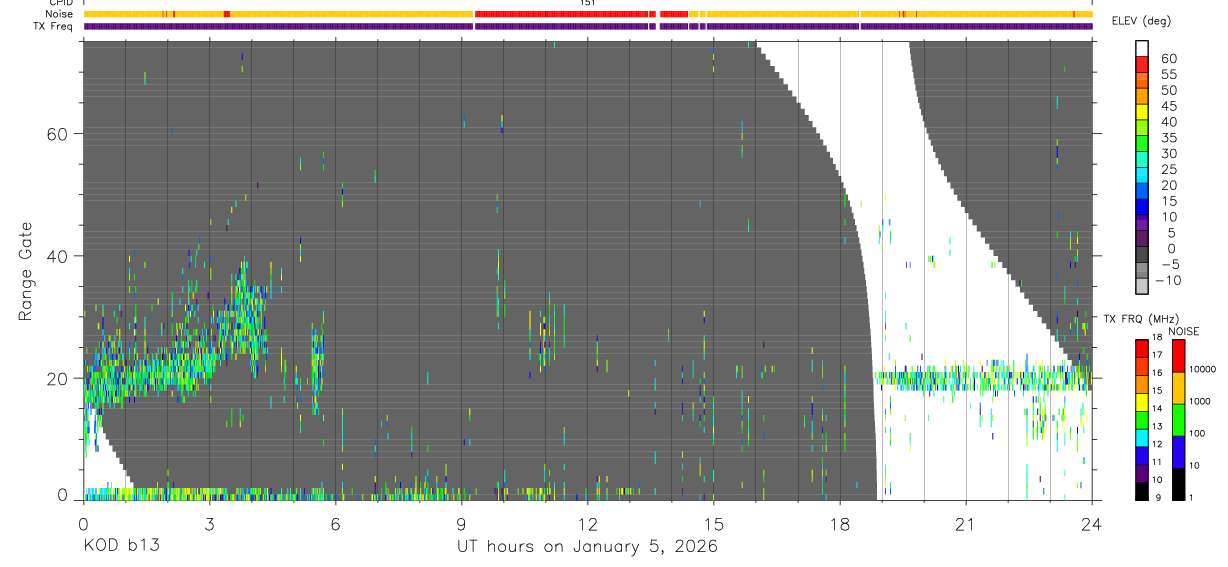Pick the blue 10–100 NOISE swatch
Viewport: 1228px width, 567px height.
(x=1178, y=451)
